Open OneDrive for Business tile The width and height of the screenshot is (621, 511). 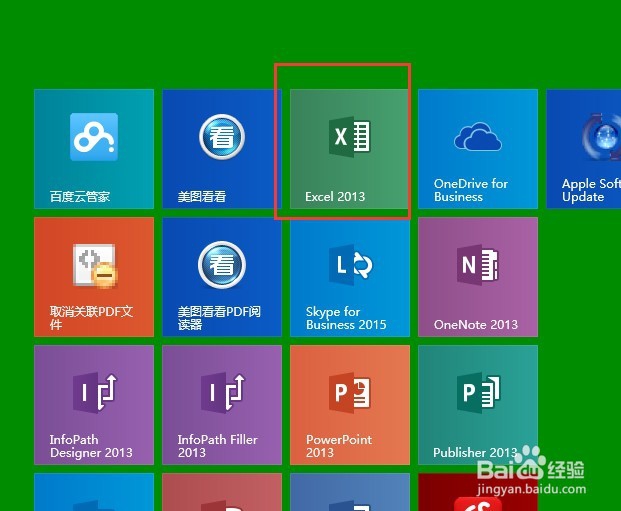point(478,149)
